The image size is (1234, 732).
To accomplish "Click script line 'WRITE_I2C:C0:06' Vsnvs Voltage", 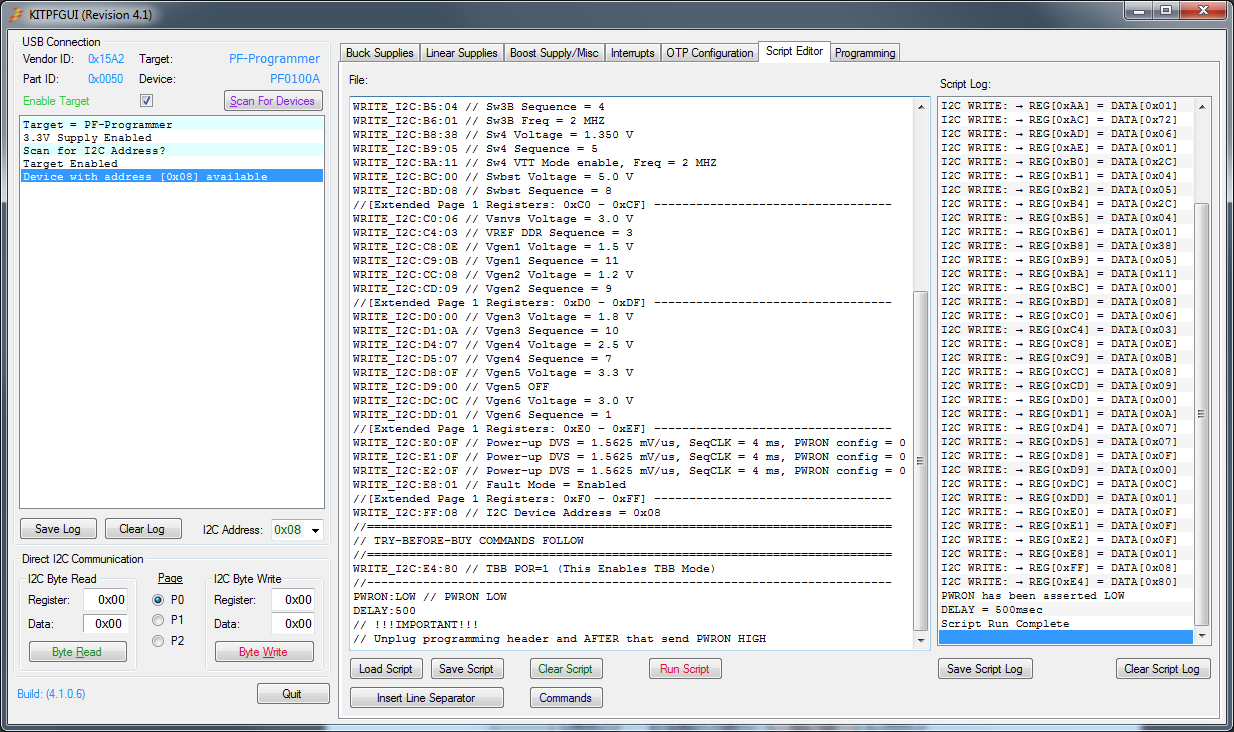I will [493, 219].
